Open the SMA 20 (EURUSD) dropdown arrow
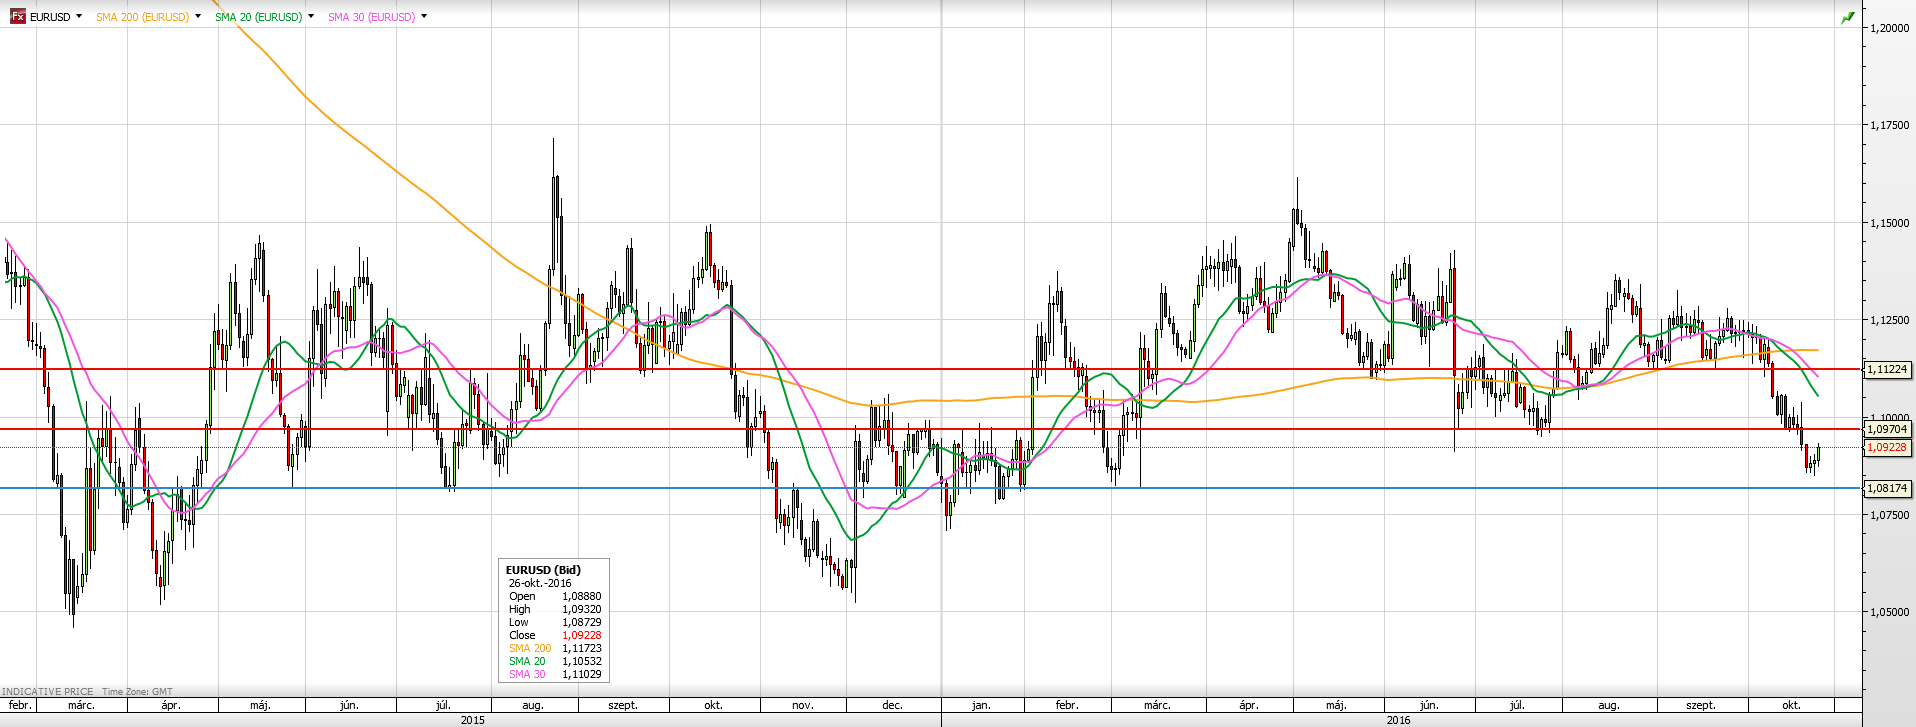Screen dimensions: 1916x727 coord(311,16)
